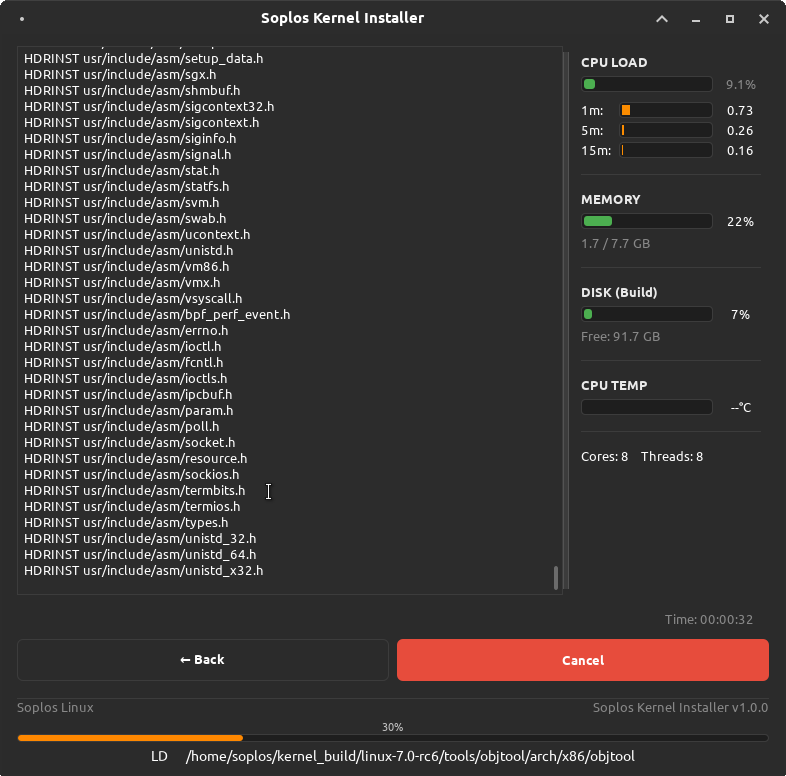Select log line usr/include/asm/termbits.h
The image size is (786, 776).
tap(134, 491)
